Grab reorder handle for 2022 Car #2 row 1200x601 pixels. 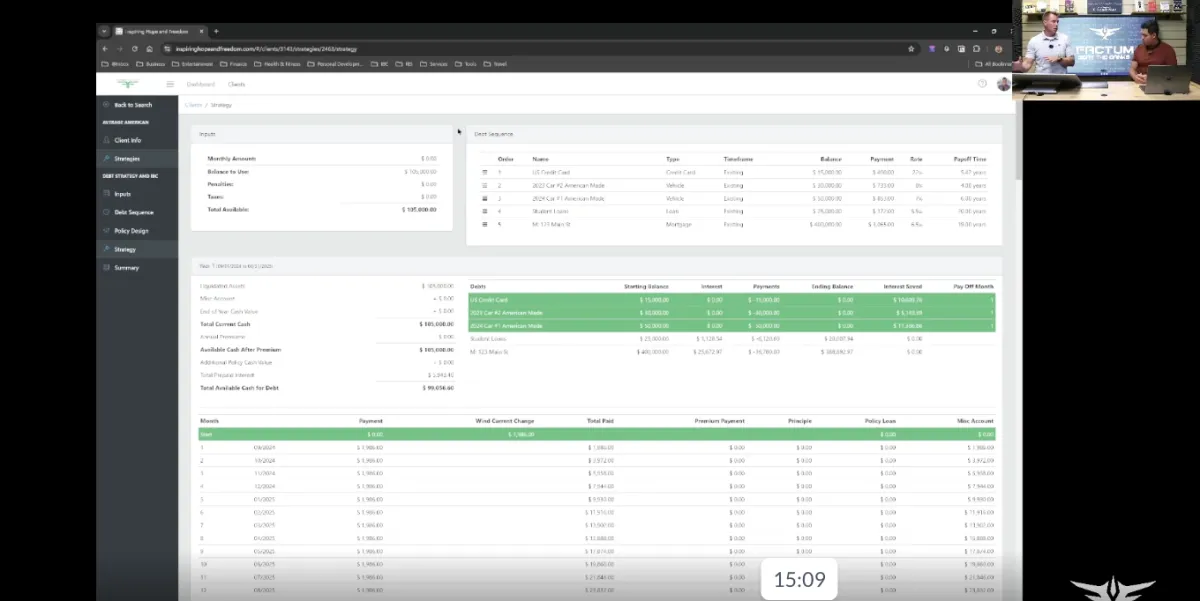click(x=485, y=185)
